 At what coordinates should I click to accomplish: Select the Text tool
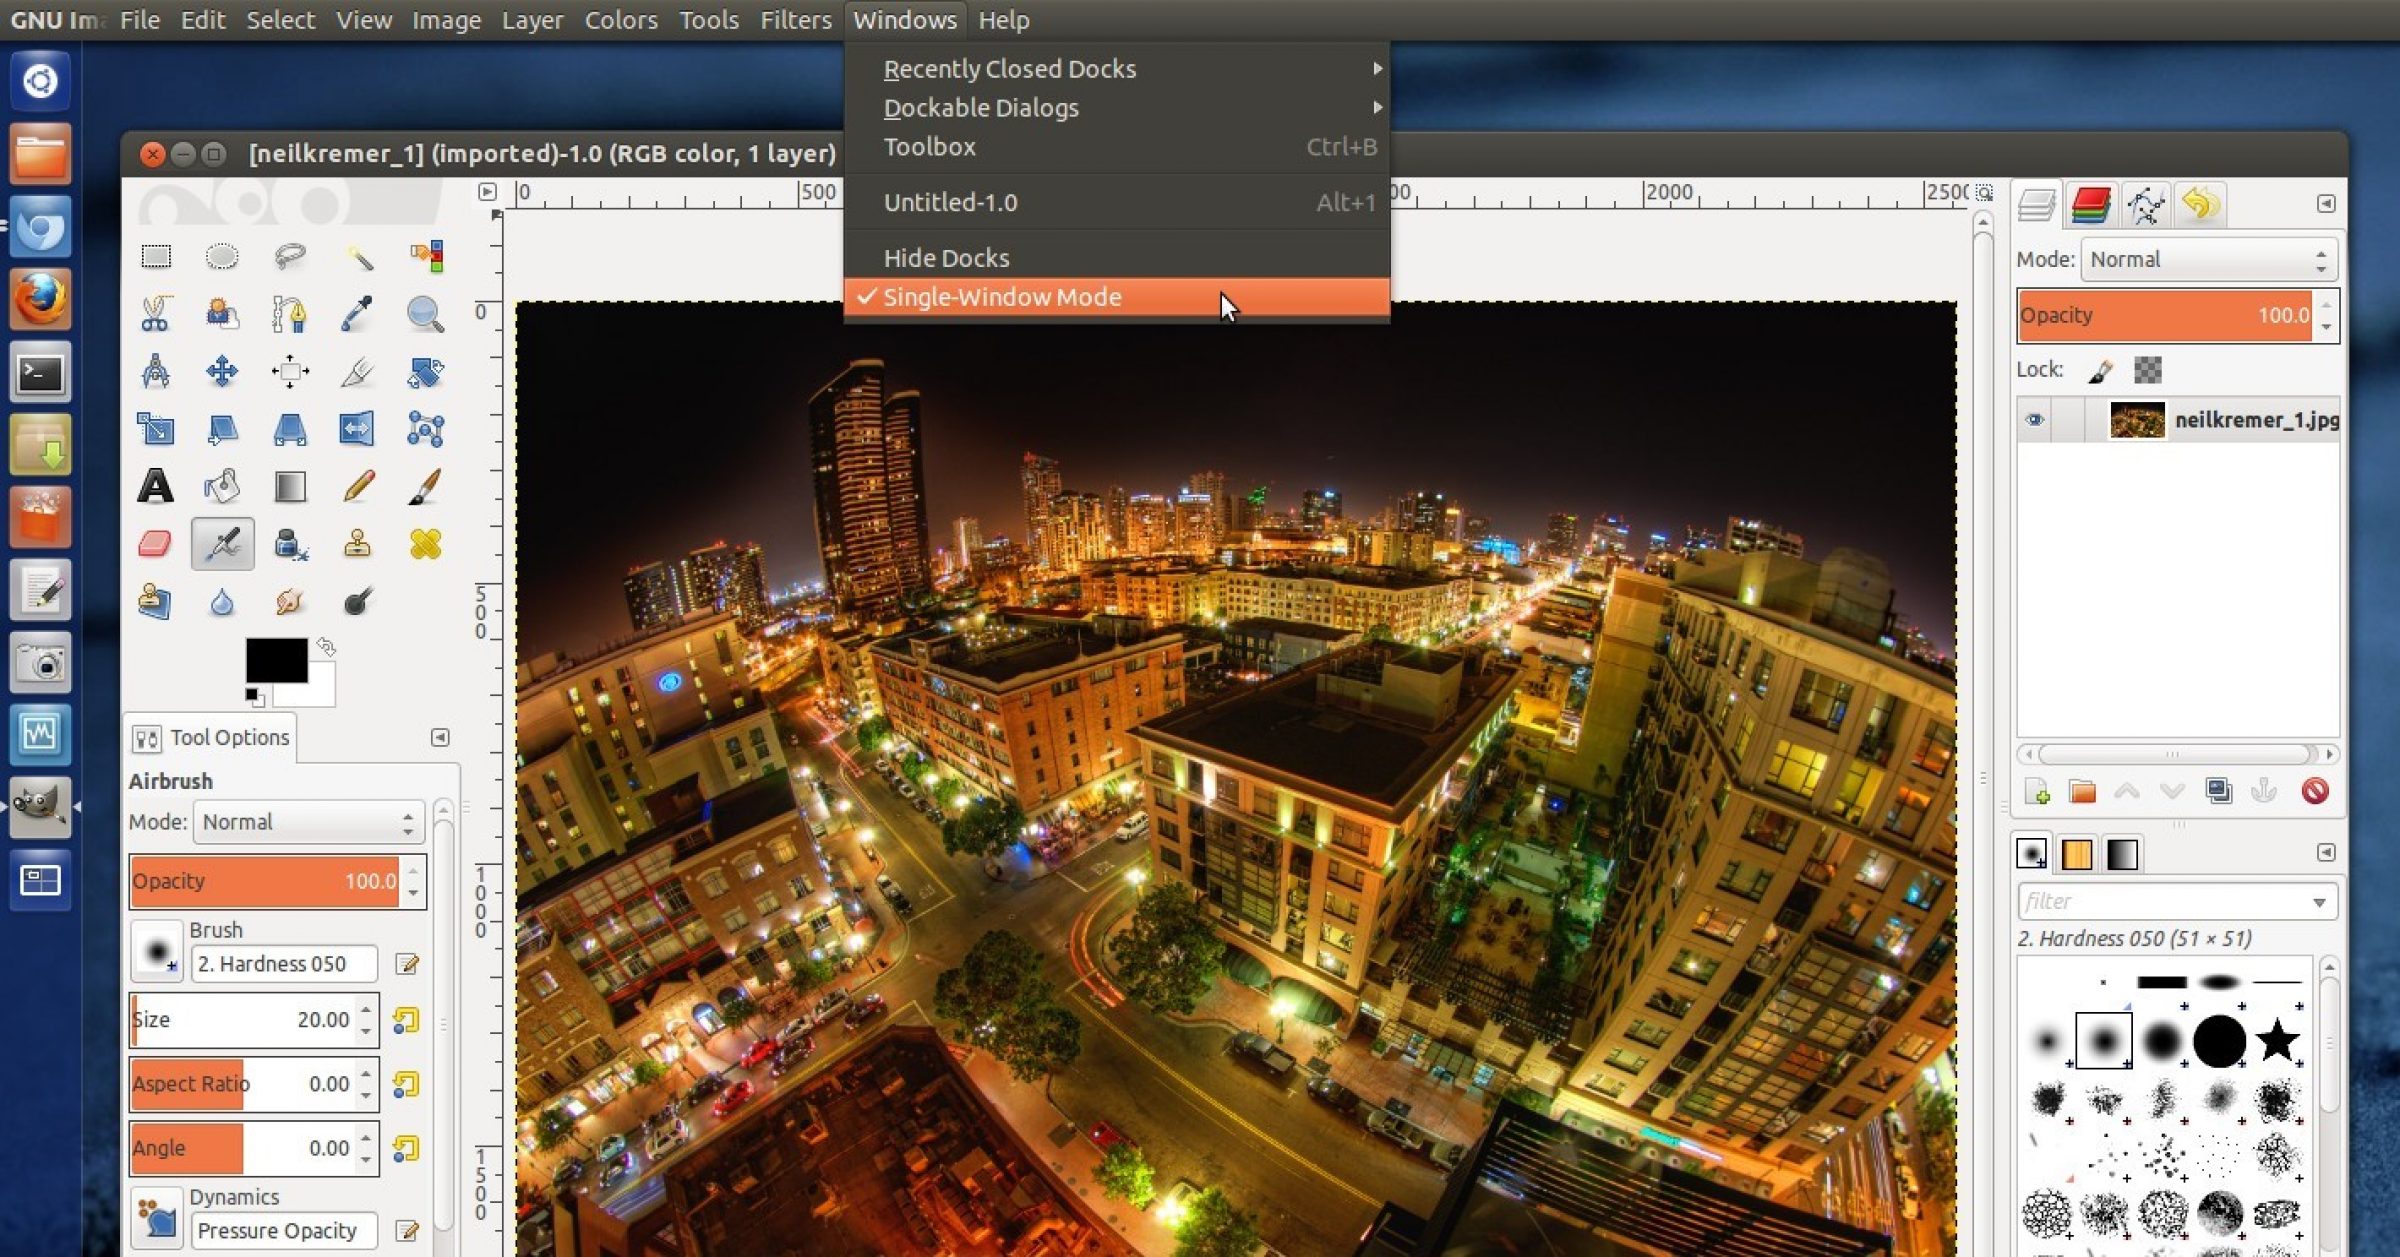point(155,487)
